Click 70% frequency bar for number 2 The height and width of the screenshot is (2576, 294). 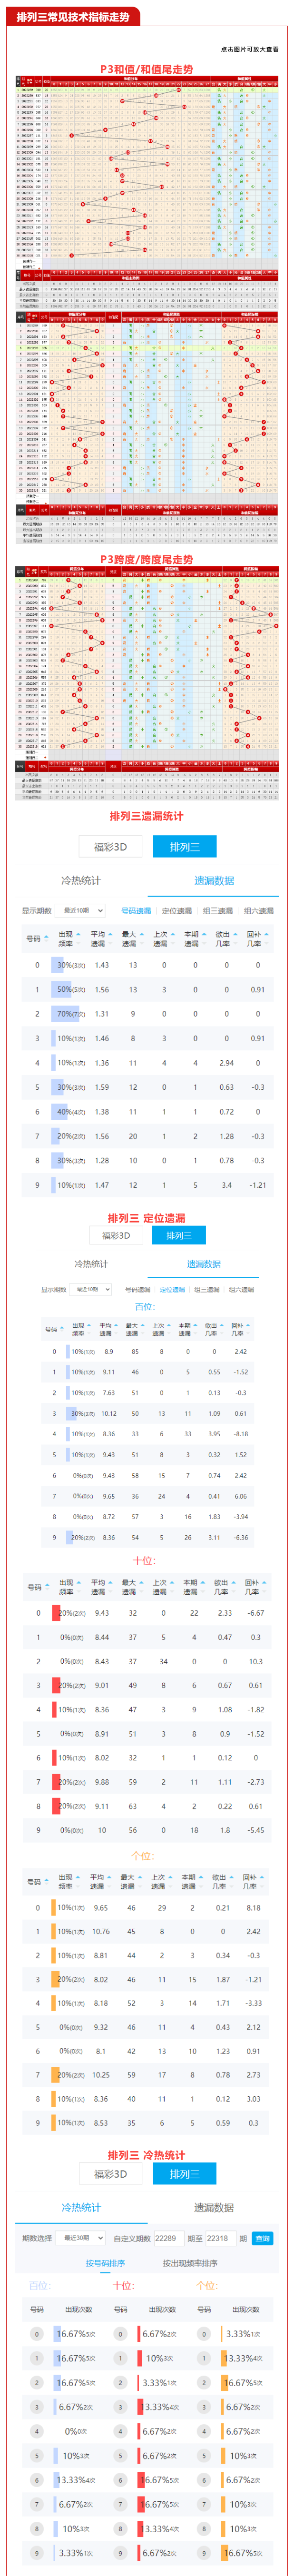pyautogui.click(x=70, y=1013)
